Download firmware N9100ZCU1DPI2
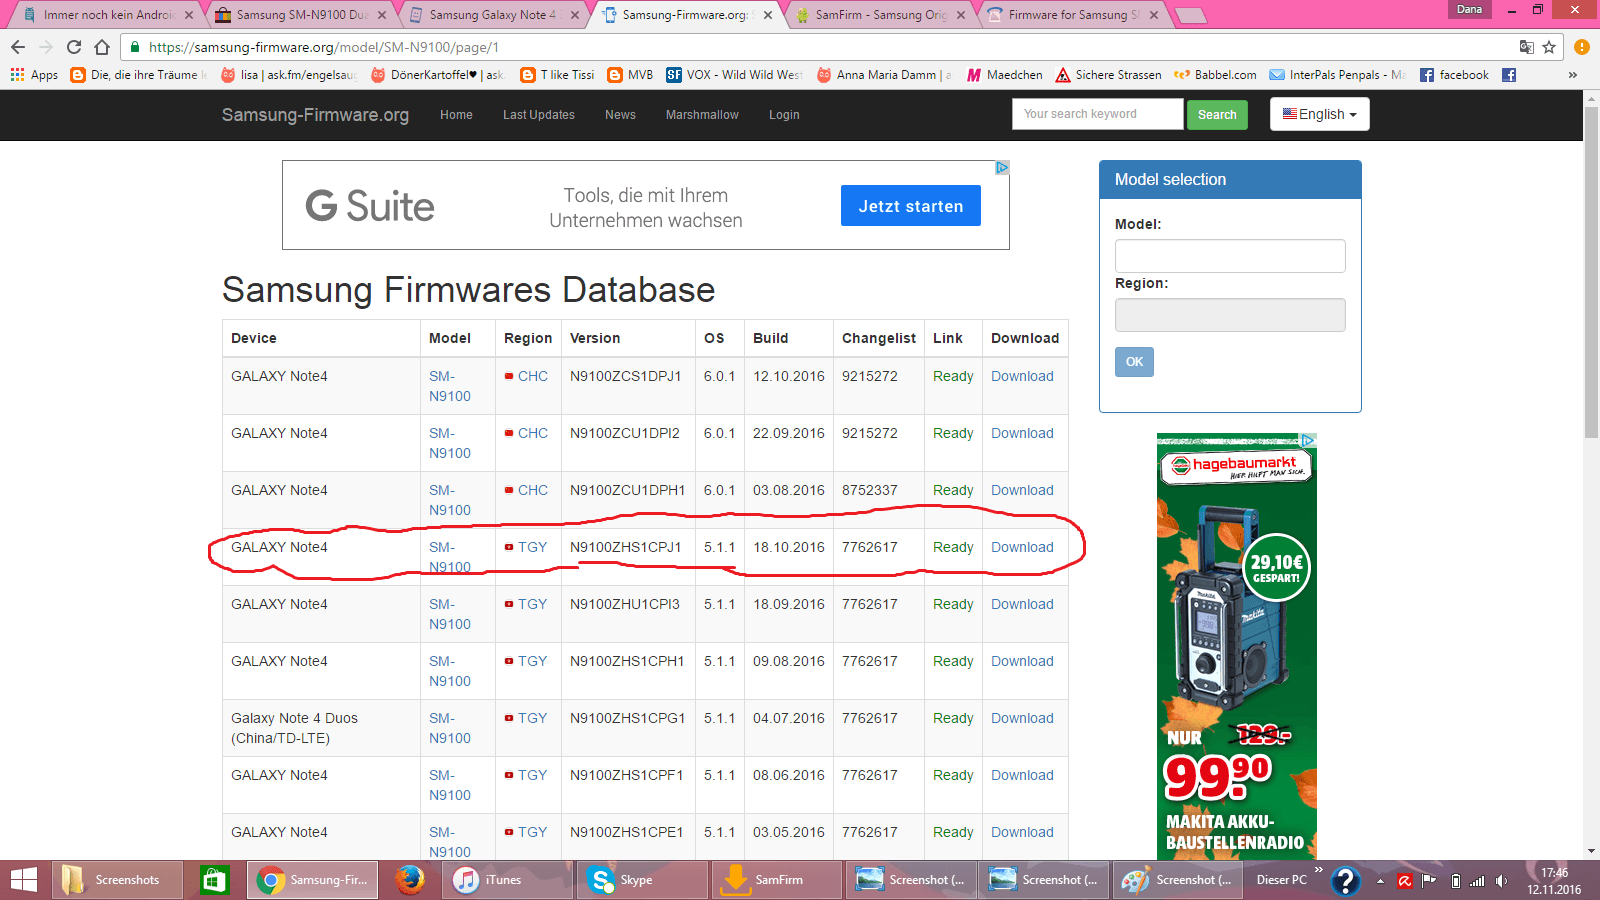Image resolution: width=1600 pixels, height=900 pixels. [x=1022, y=433]
